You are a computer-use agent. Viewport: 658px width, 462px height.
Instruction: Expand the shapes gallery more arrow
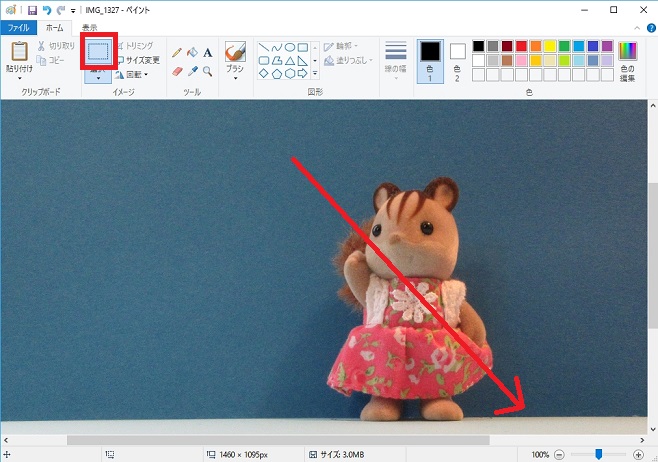(315, 74)
